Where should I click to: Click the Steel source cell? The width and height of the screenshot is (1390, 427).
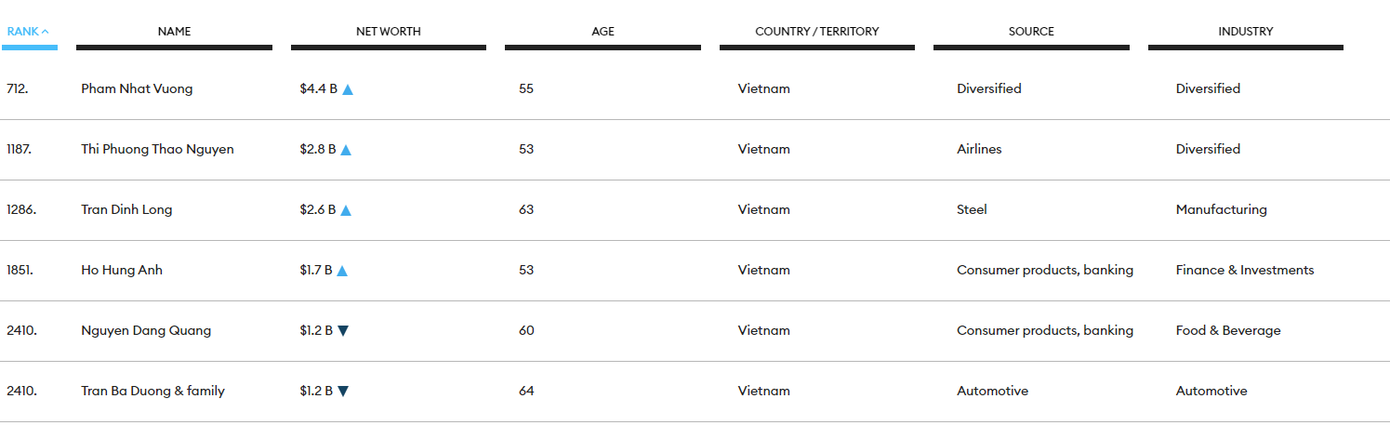tap(972, 210)
